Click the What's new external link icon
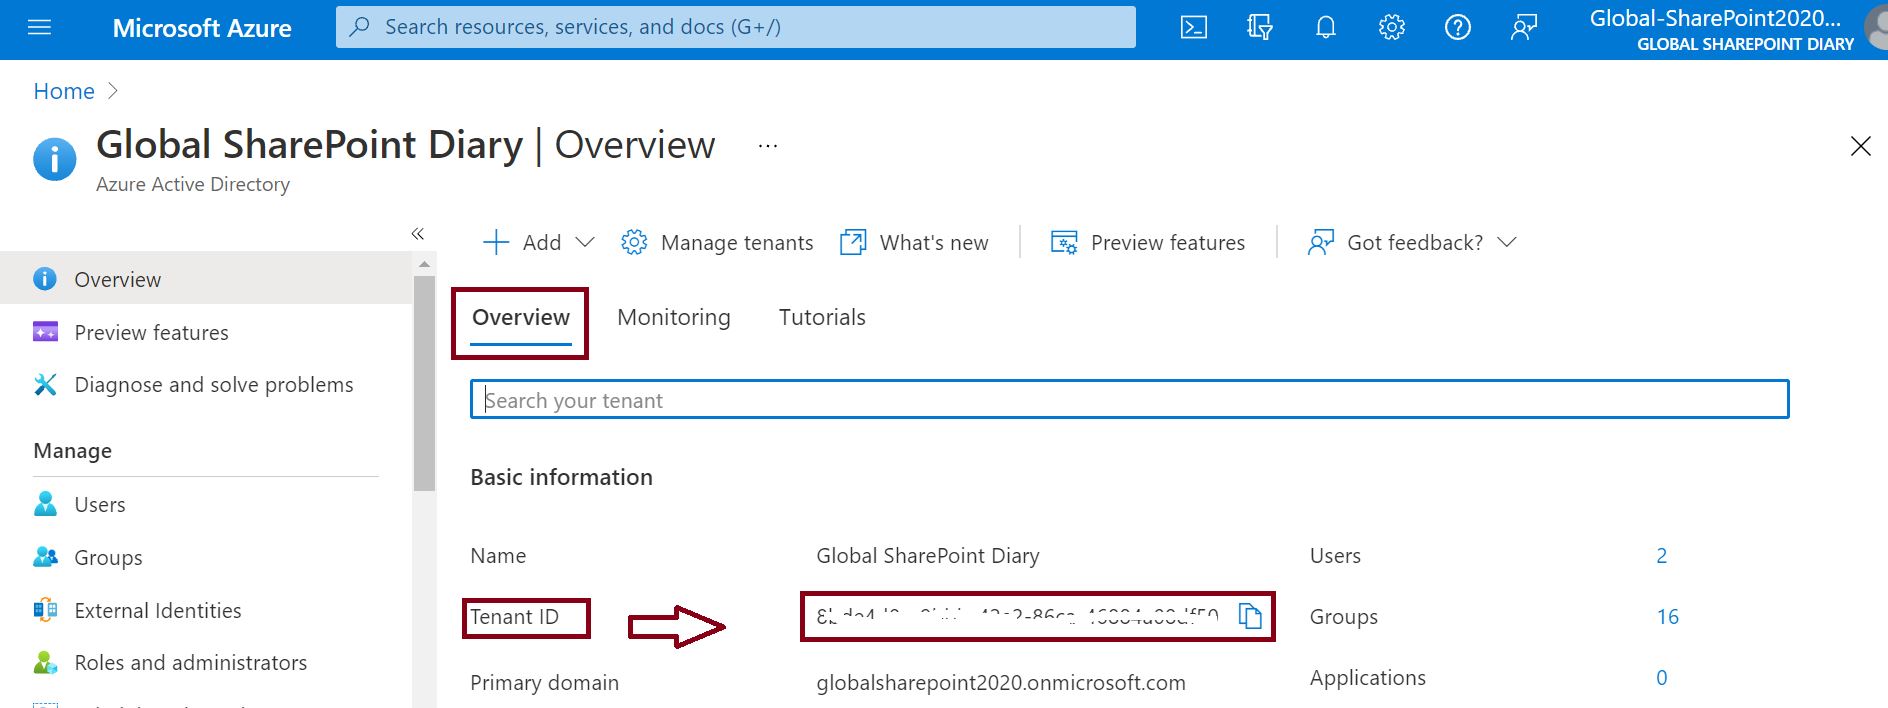Viewport: 1888px width, 708px height. coord(853,242)
